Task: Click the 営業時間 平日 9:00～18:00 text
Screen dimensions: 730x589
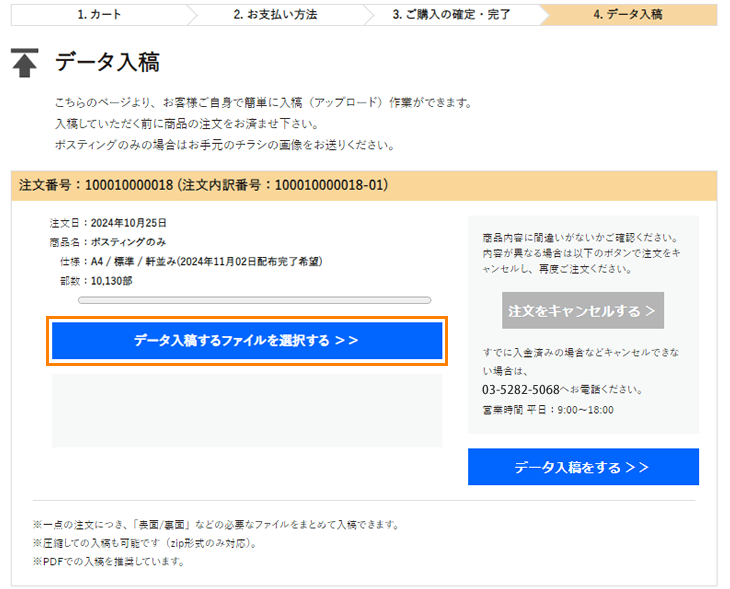Action: click(547, 410)
